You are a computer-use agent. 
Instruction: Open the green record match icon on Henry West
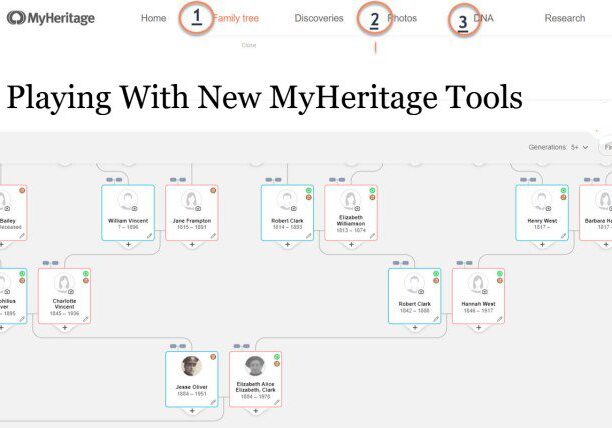[563, 190]
